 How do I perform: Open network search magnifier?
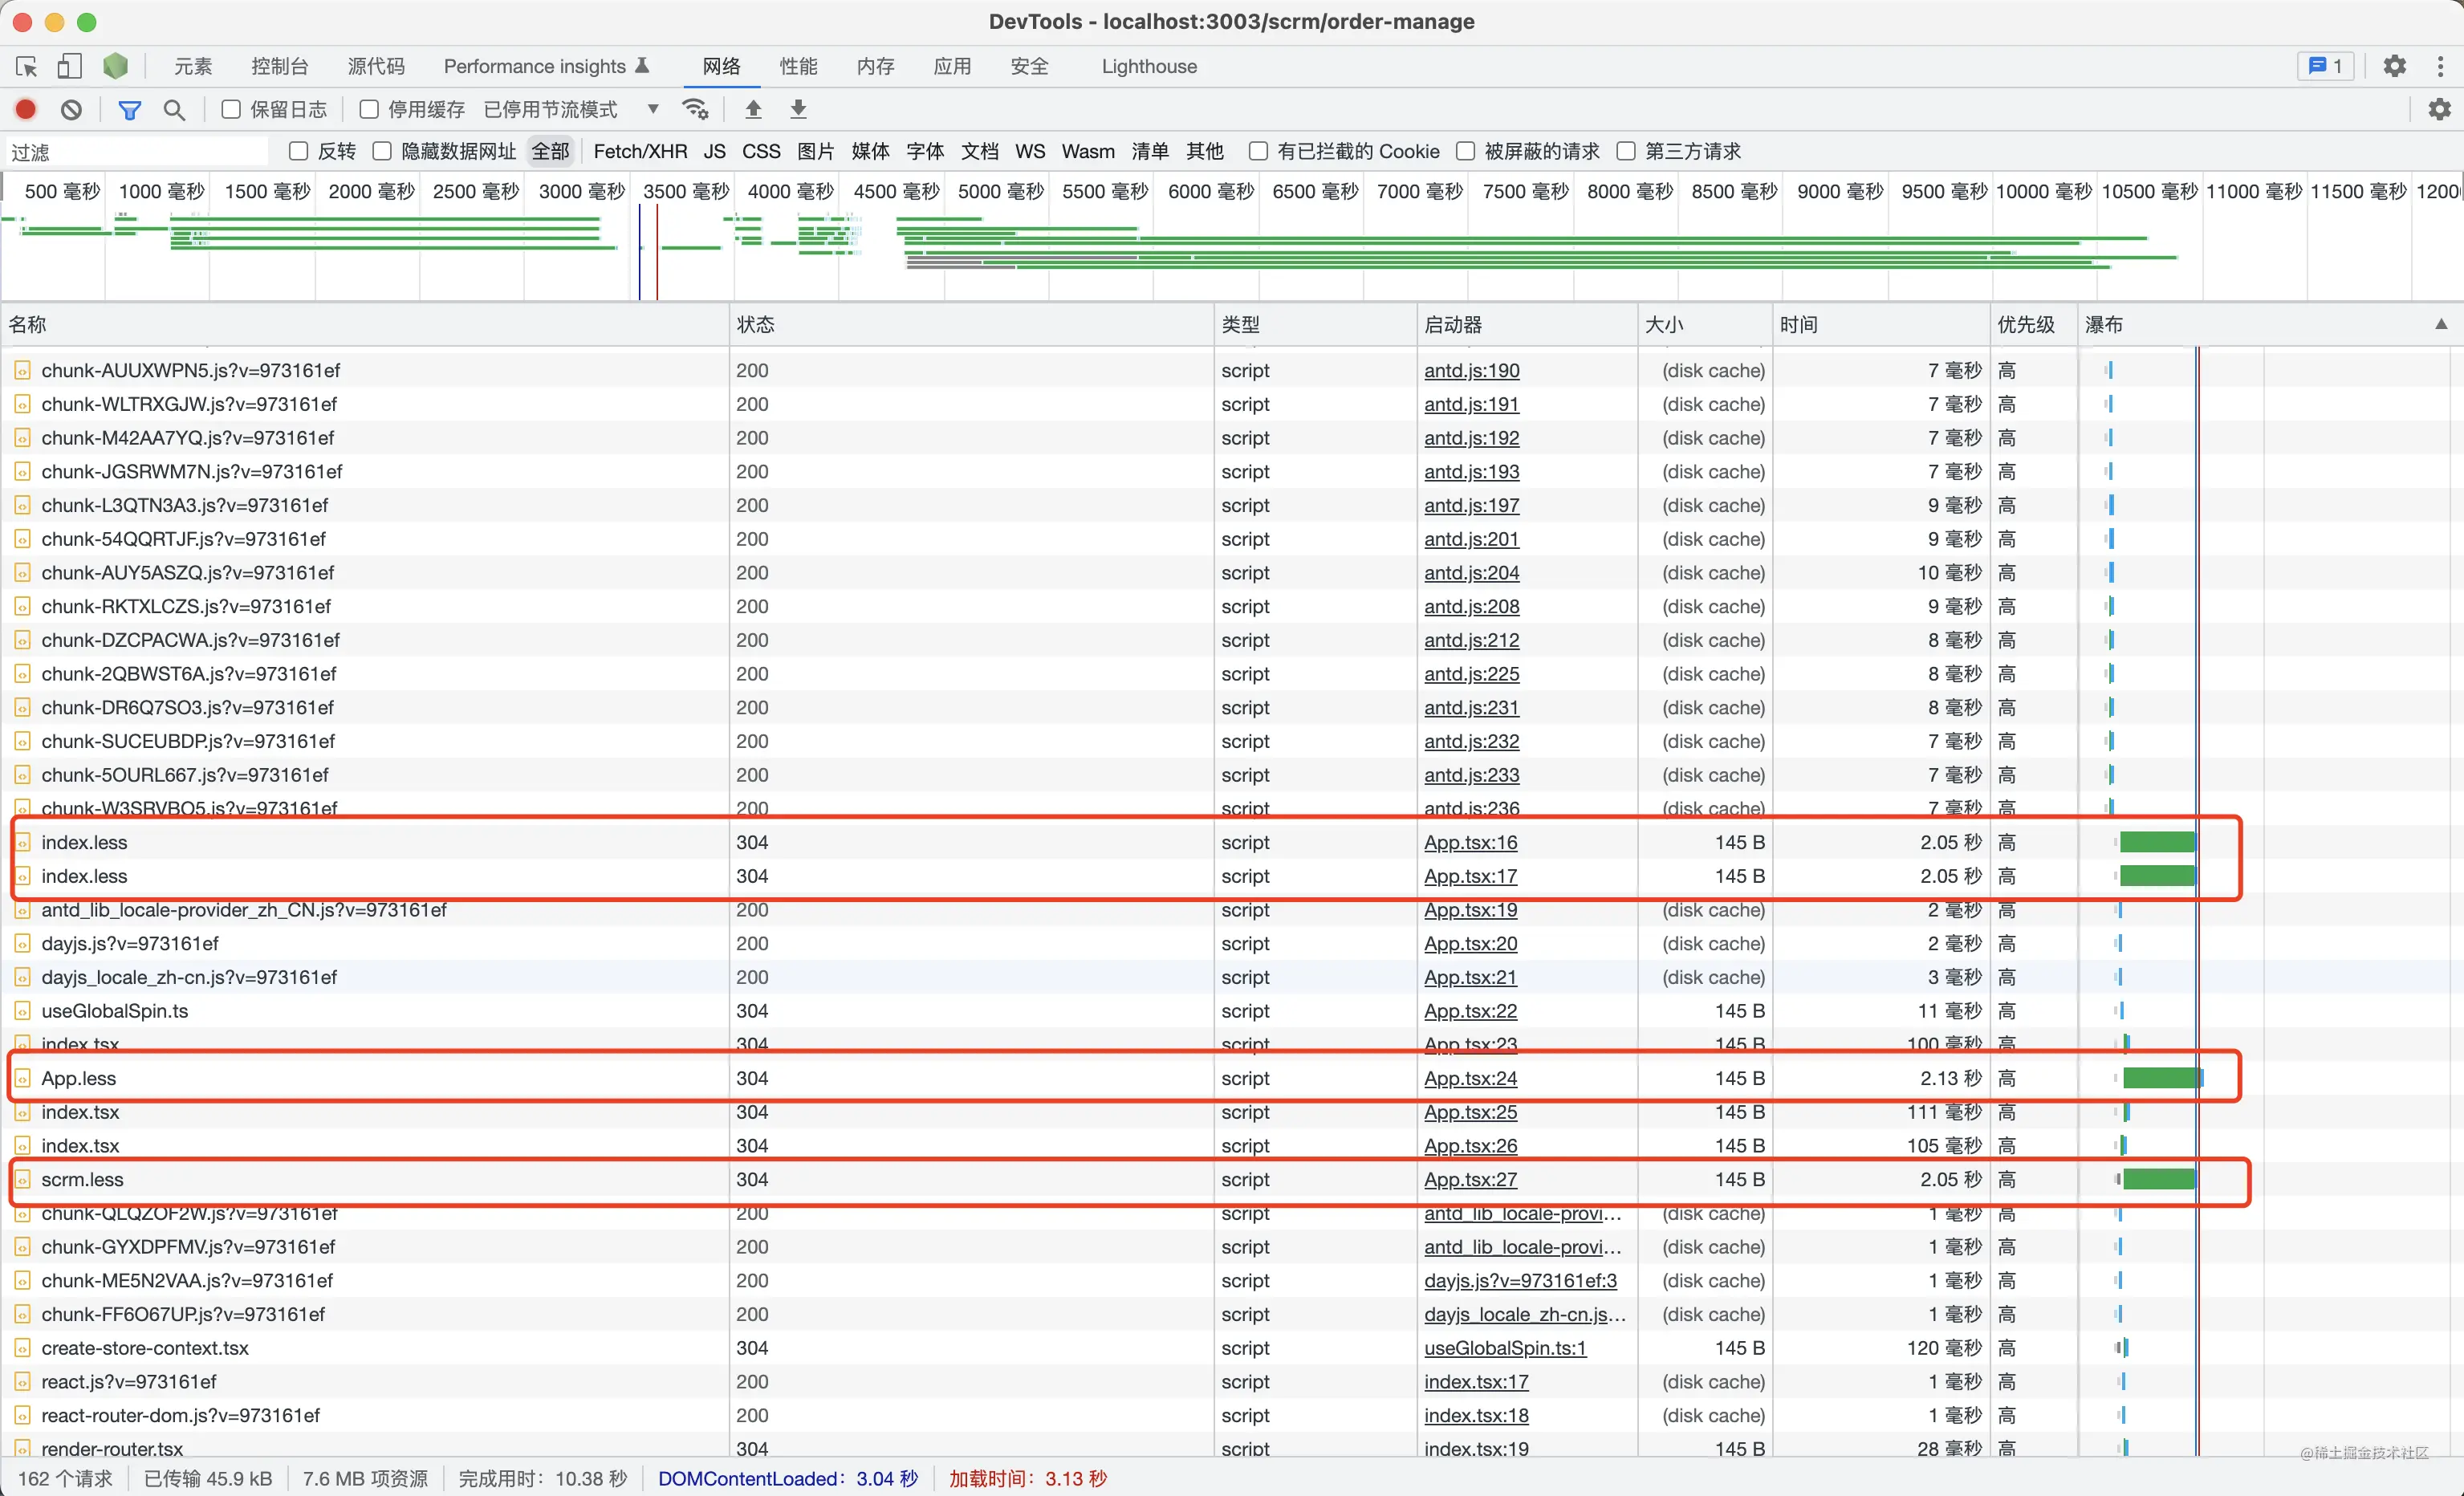pos(174,109)
